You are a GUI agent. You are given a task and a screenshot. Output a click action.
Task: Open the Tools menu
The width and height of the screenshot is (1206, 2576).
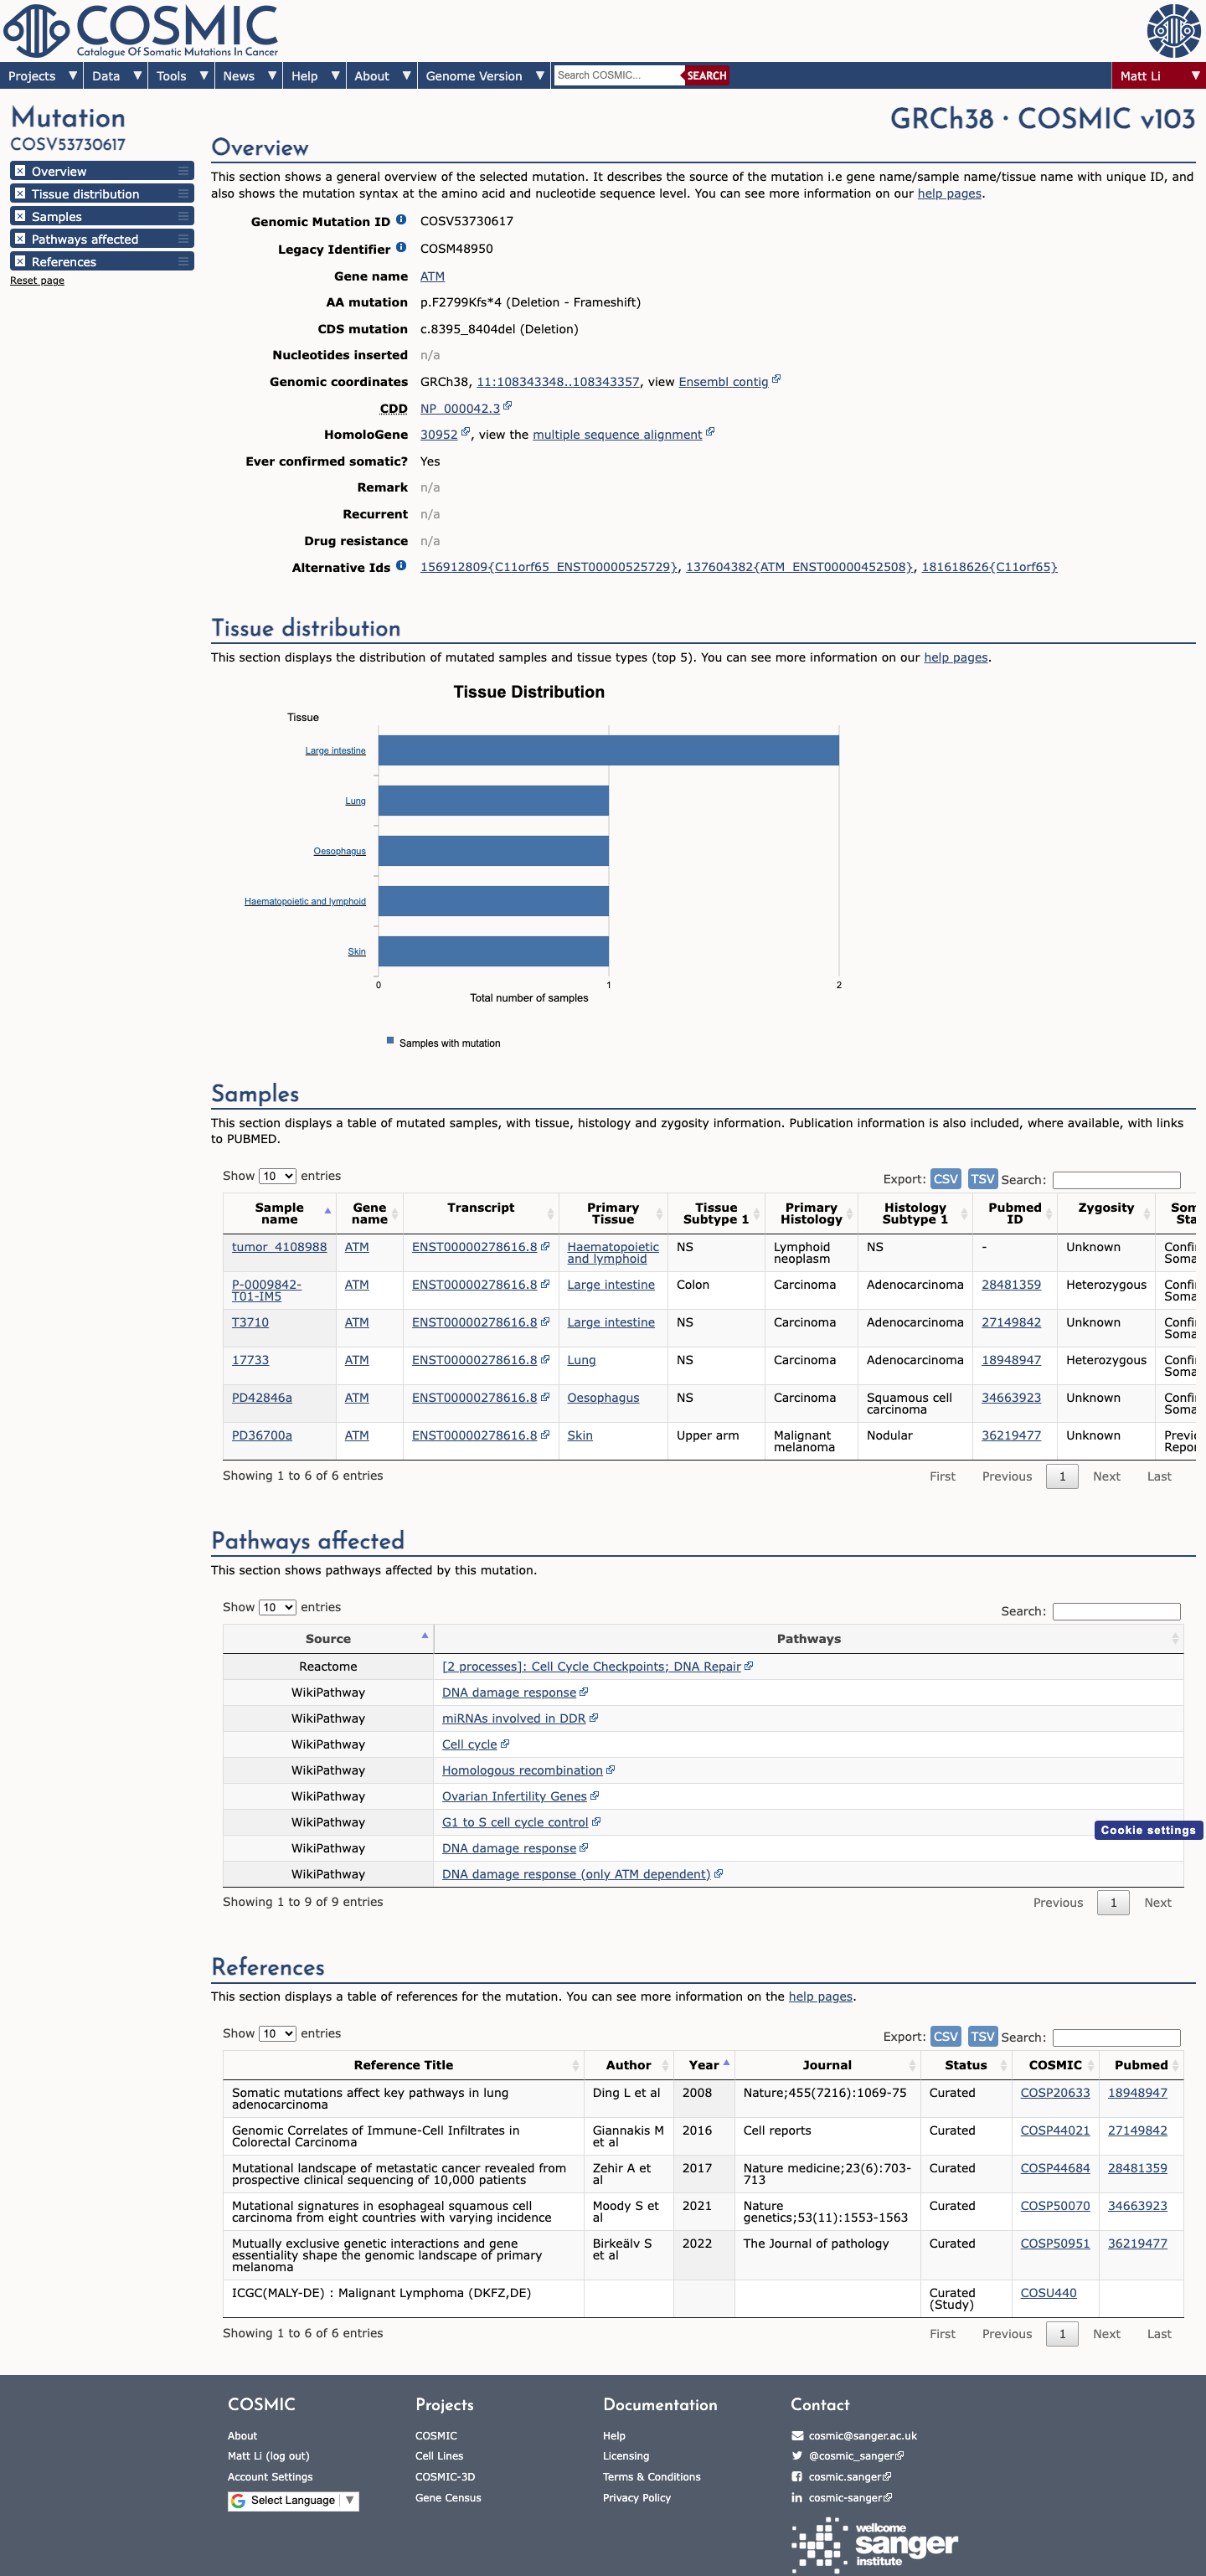pyautogui.click(x=181, y=76)
